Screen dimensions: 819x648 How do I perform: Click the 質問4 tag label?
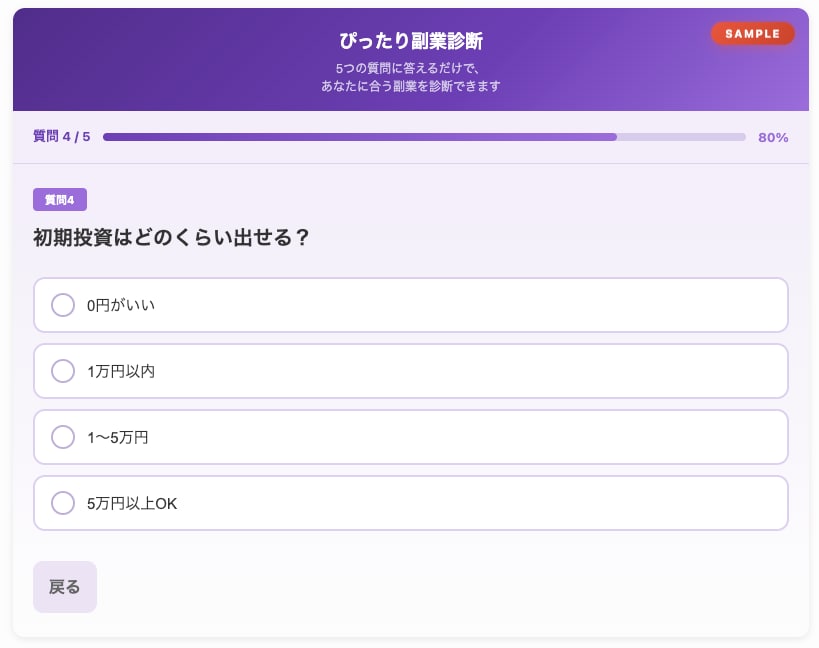[60, 199]
